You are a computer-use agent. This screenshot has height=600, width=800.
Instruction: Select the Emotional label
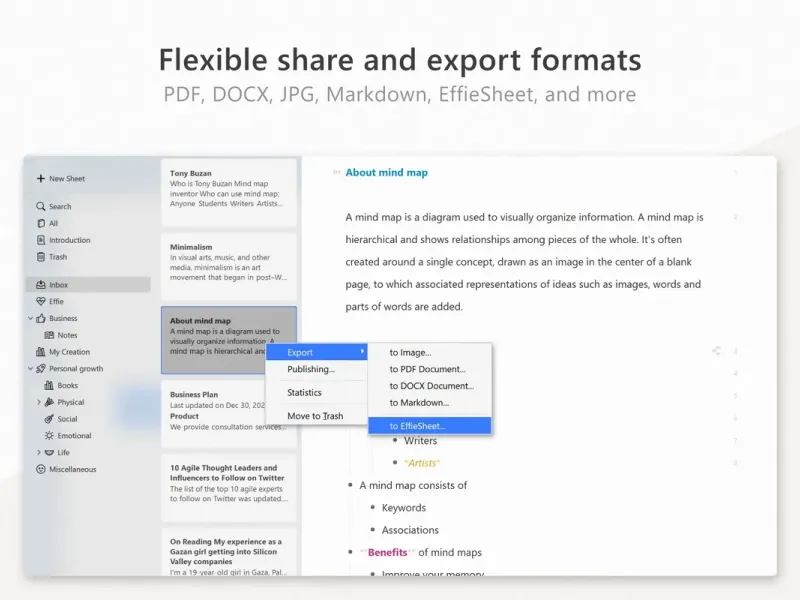pyautogui.click(x=74, y=436)
